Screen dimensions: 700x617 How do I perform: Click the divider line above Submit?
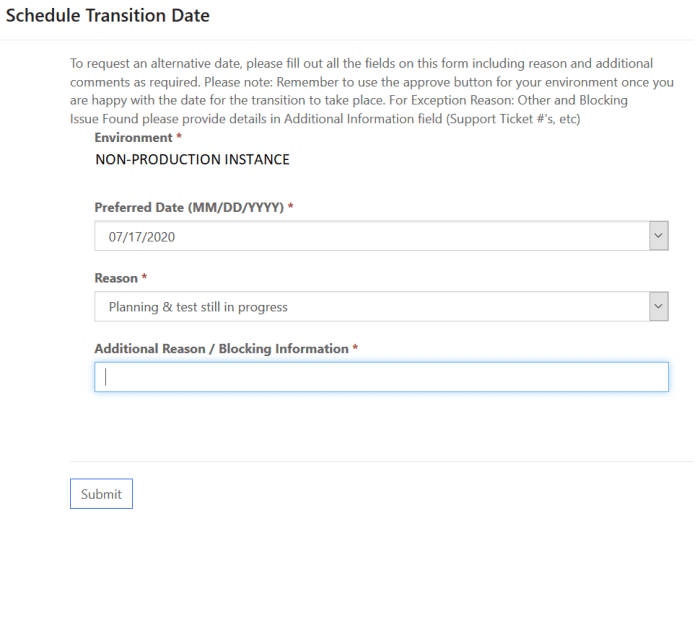tap(381, 461)
